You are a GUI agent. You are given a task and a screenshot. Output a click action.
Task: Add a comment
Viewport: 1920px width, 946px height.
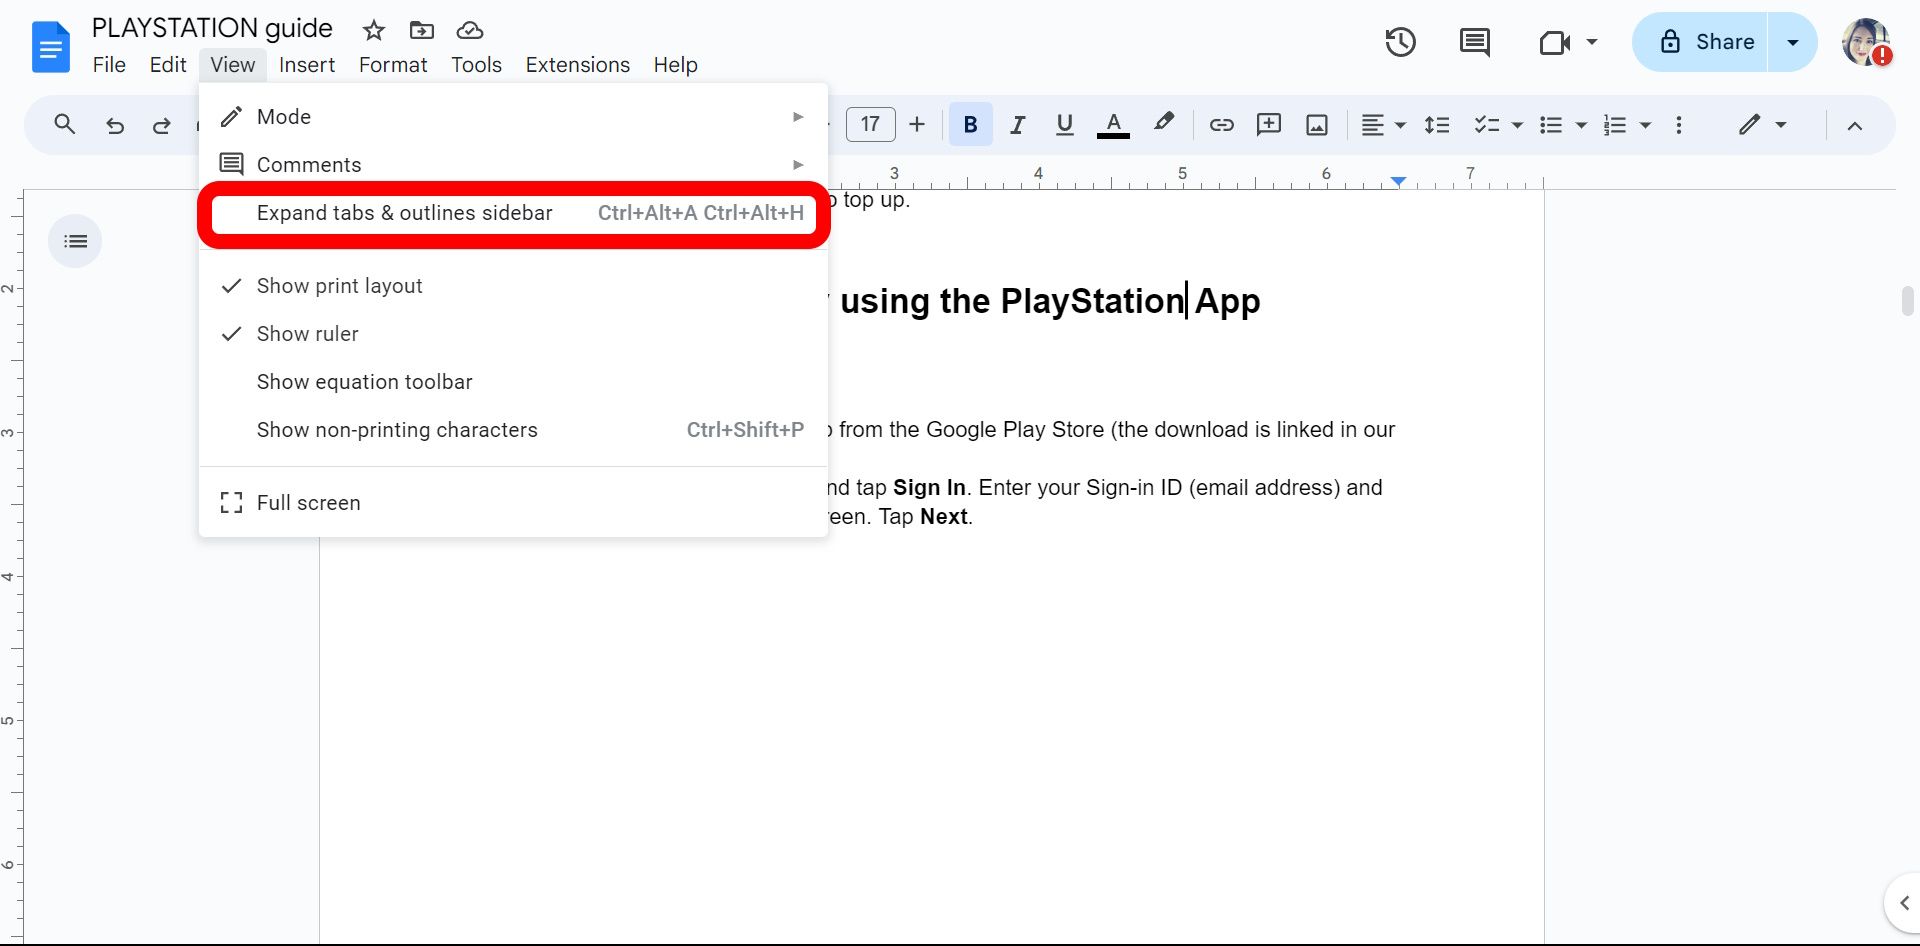click(1269, 124)
